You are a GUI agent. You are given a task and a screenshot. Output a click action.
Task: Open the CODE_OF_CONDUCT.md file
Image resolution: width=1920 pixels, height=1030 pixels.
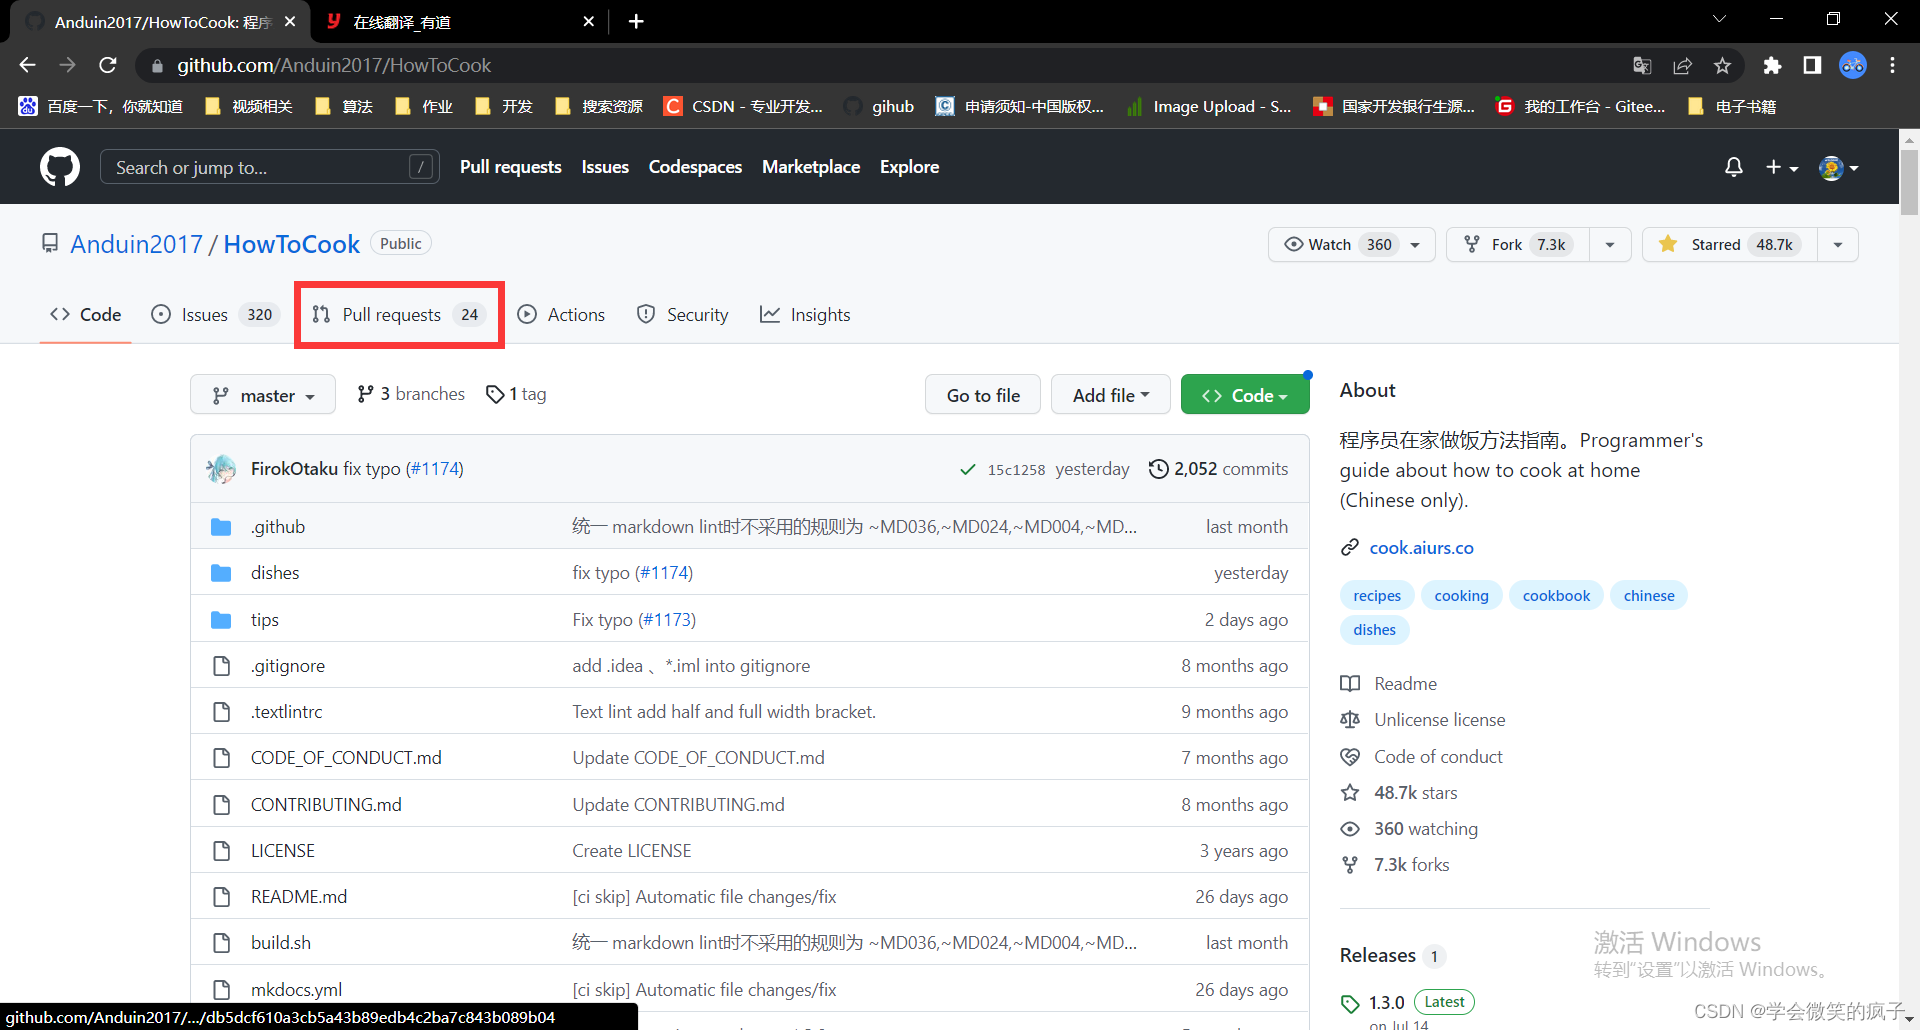coord(346,757)
